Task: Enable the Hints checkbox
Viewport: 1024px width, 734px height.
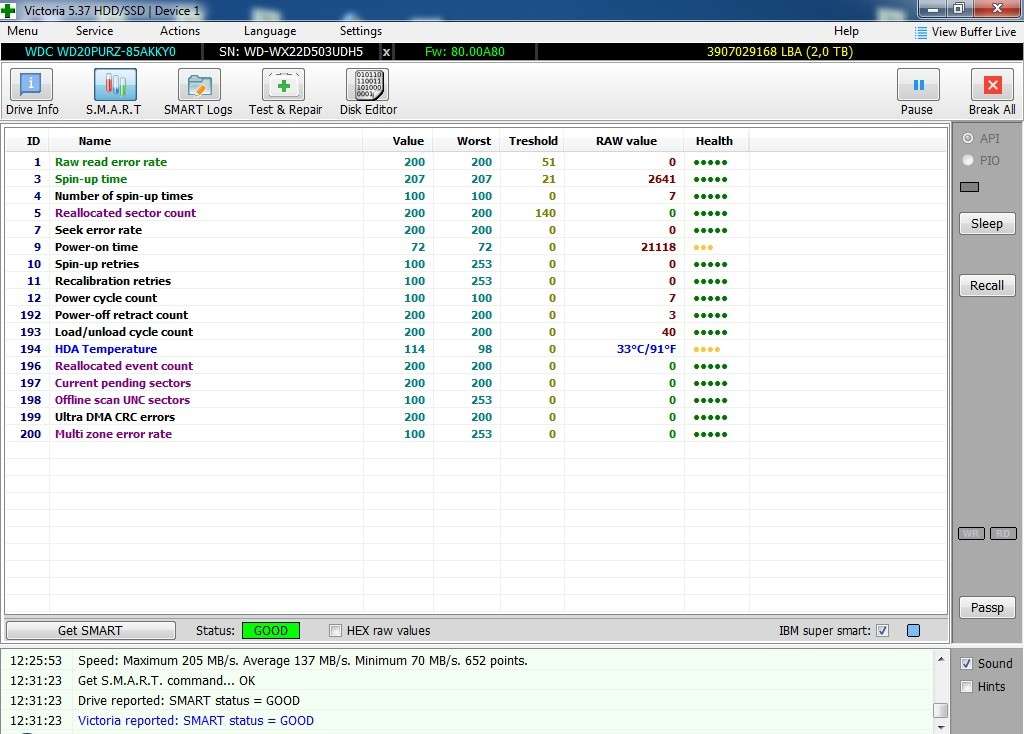Action: 966,687
